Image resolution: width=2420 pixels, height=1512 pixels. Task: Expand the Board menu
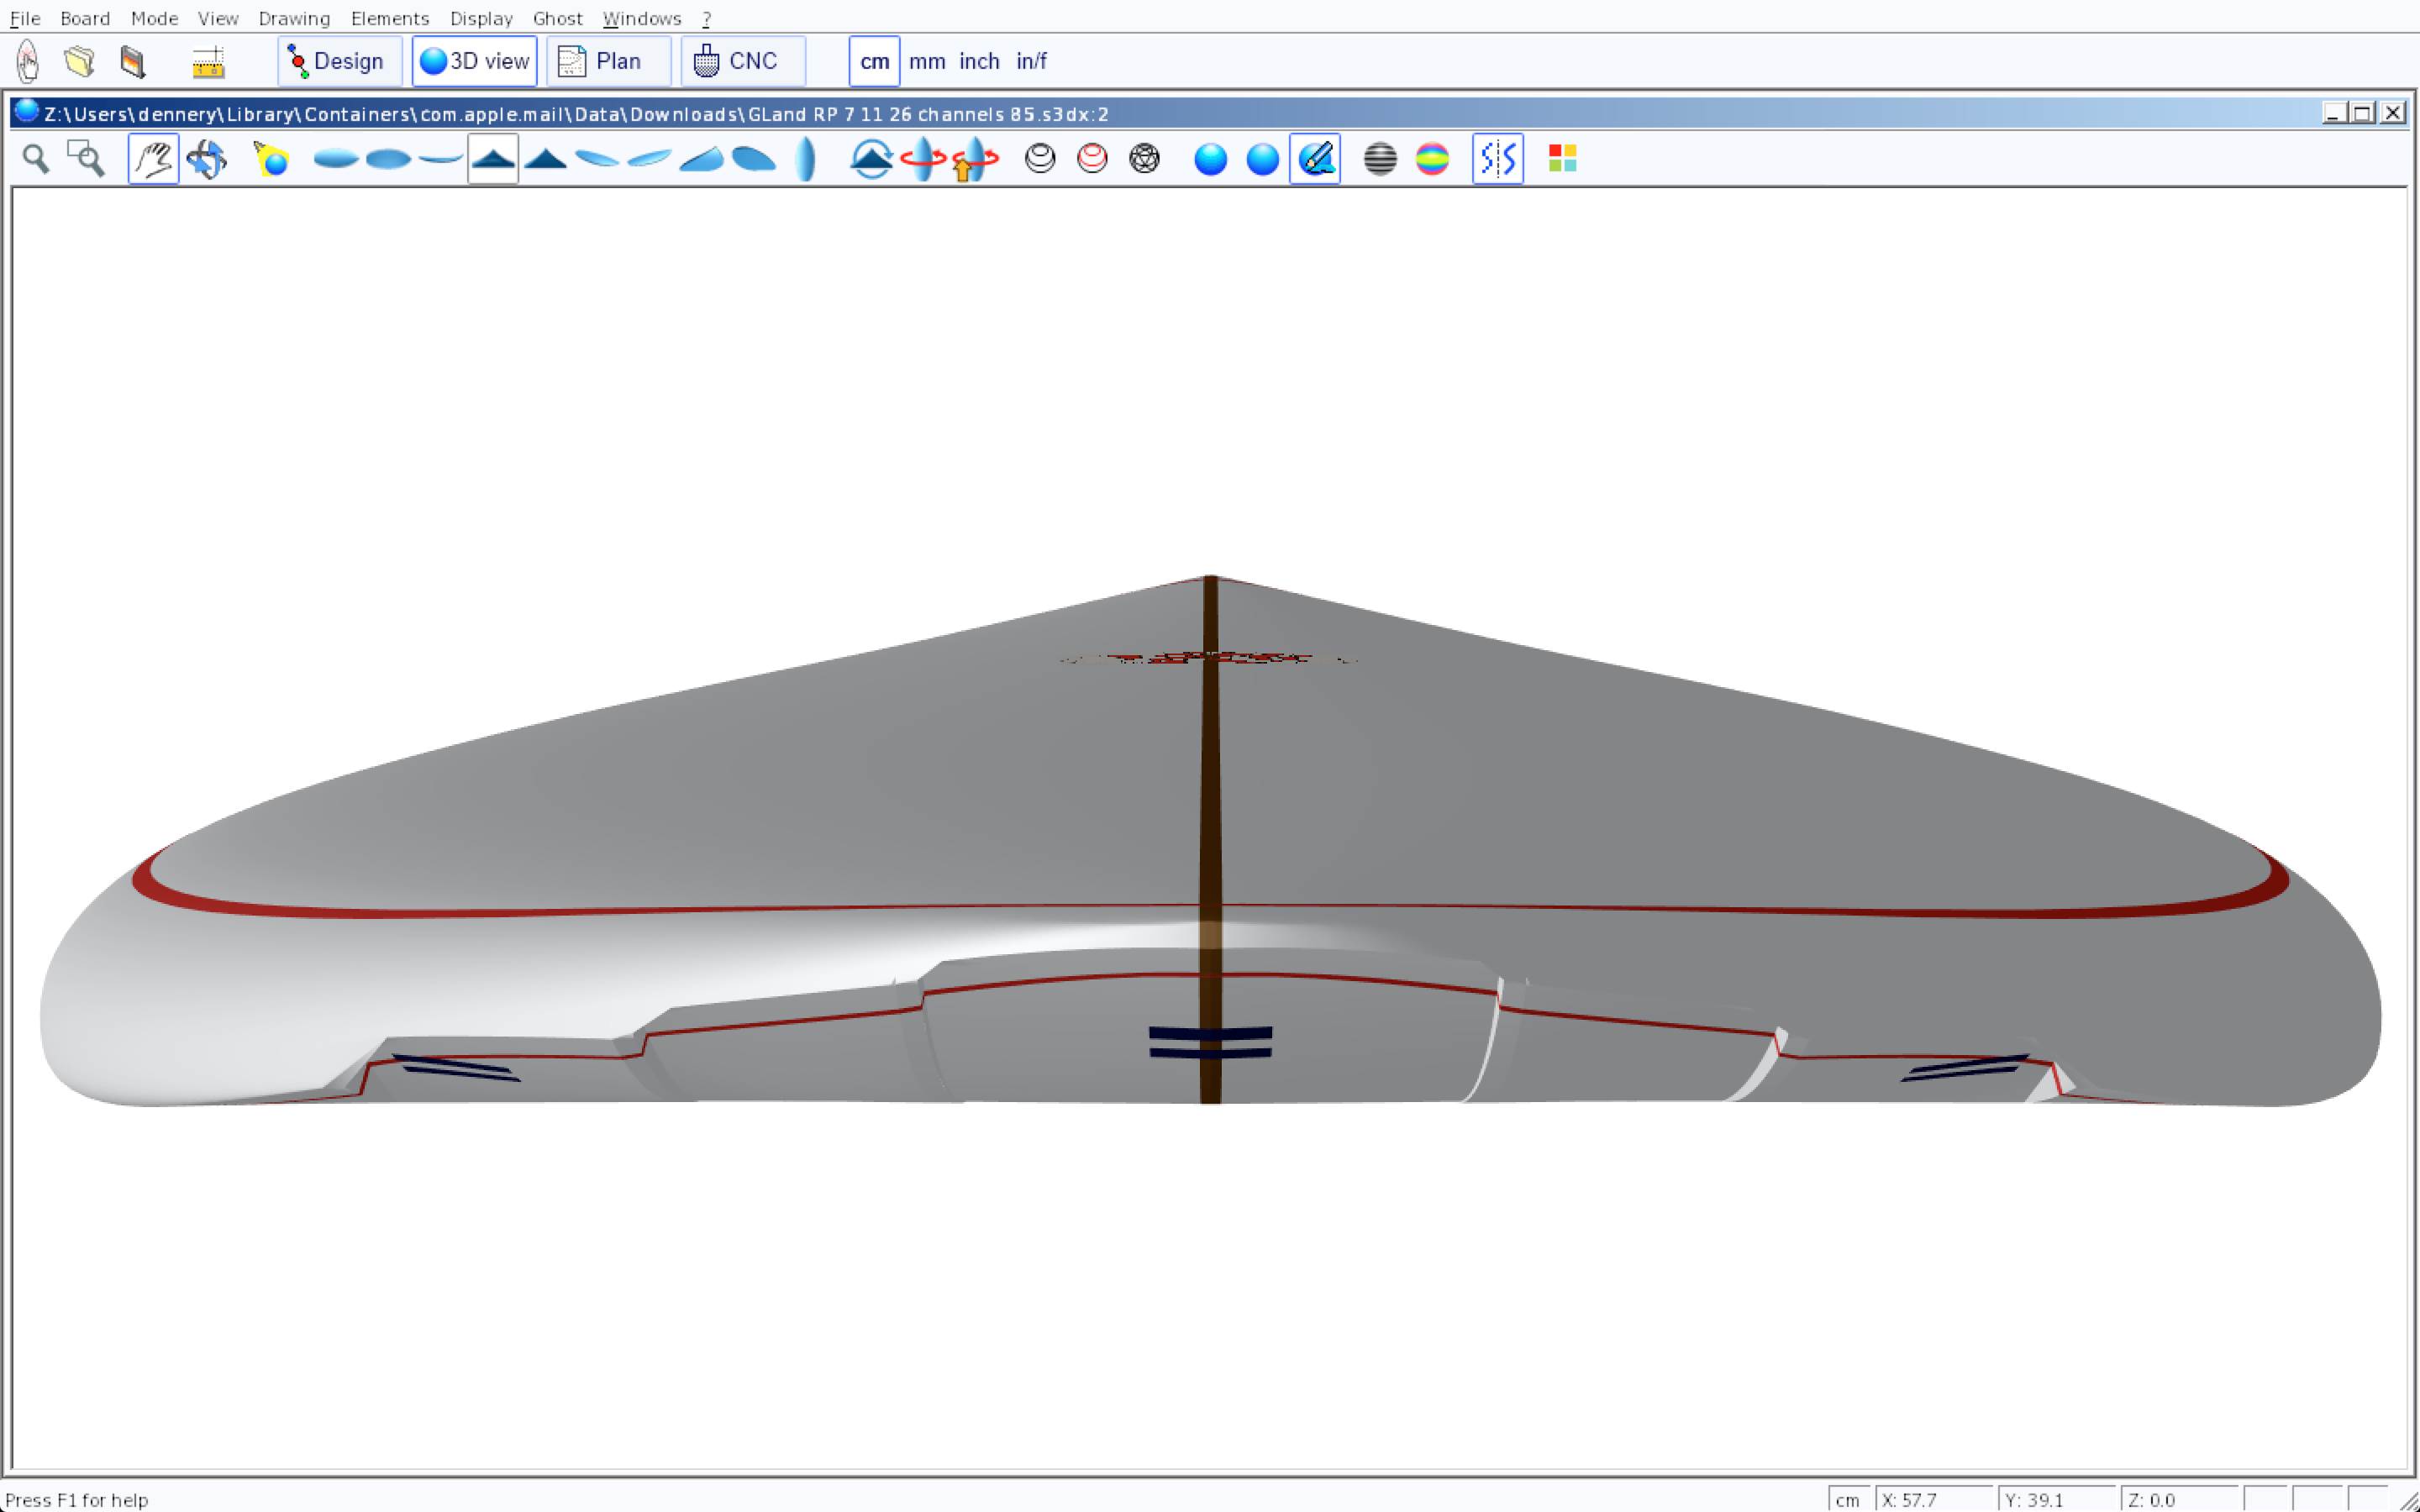85,18
